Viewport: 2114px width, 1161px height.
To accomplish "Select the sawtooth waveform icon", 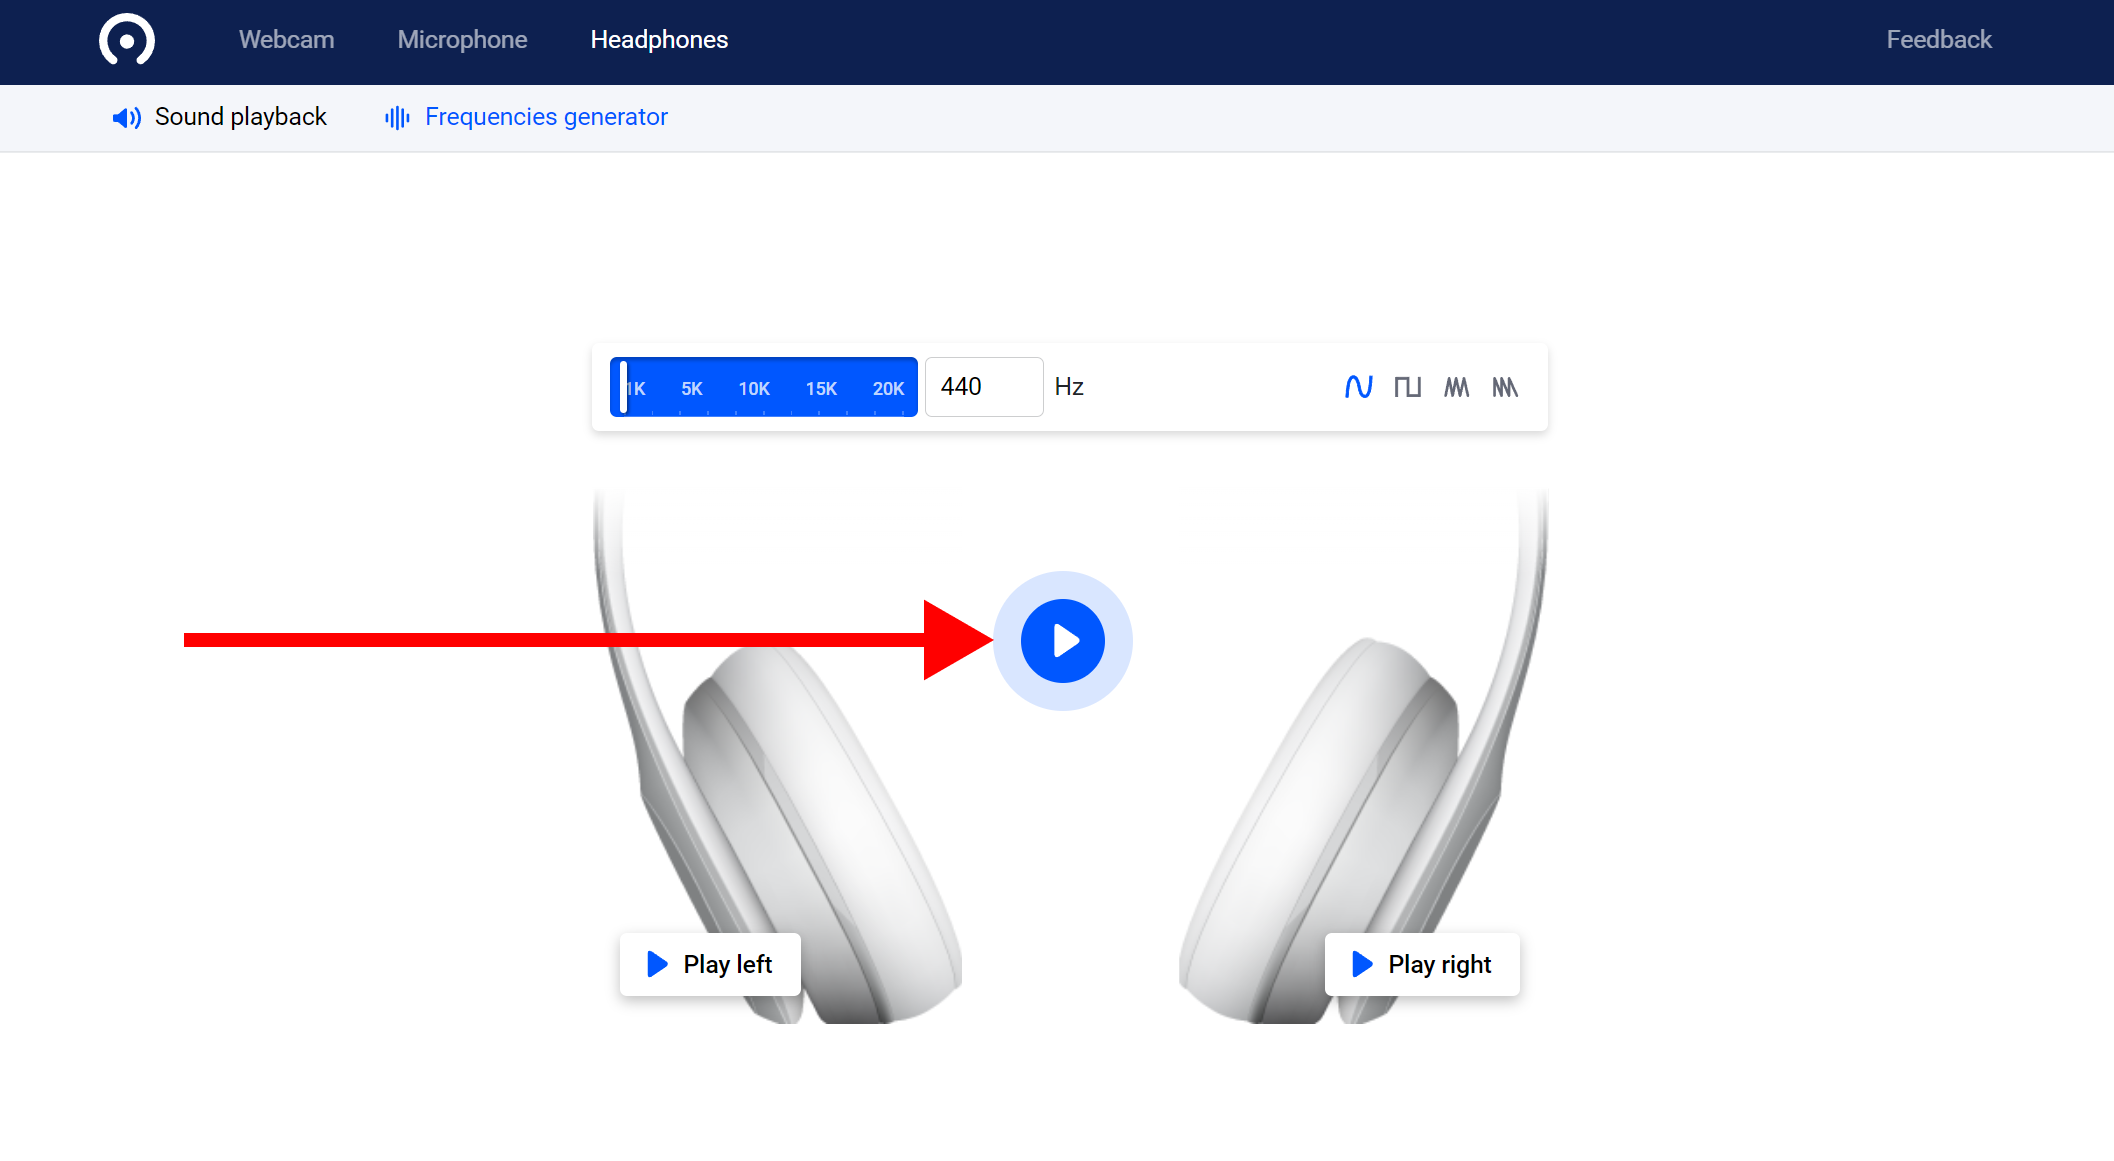I will click(1505, 387).
